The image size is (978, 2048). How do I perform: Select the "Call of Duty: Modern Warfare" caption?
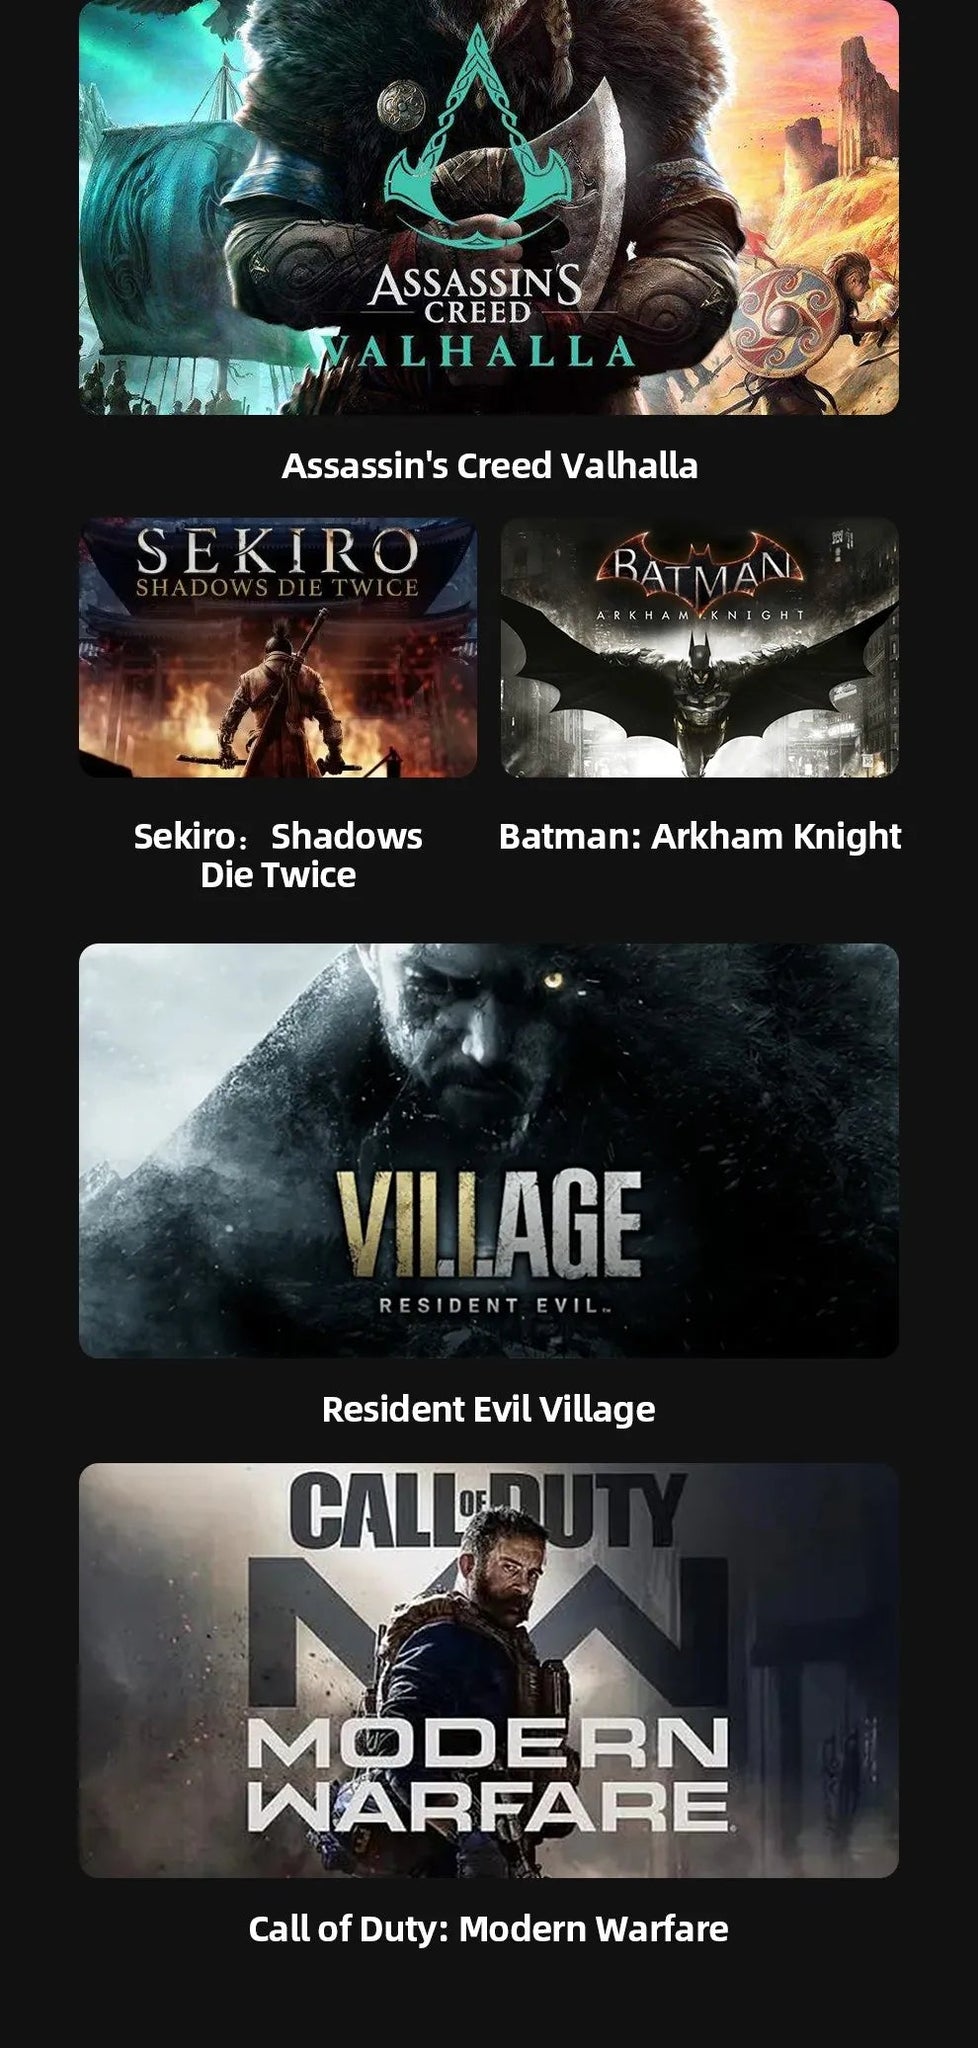489,1929
